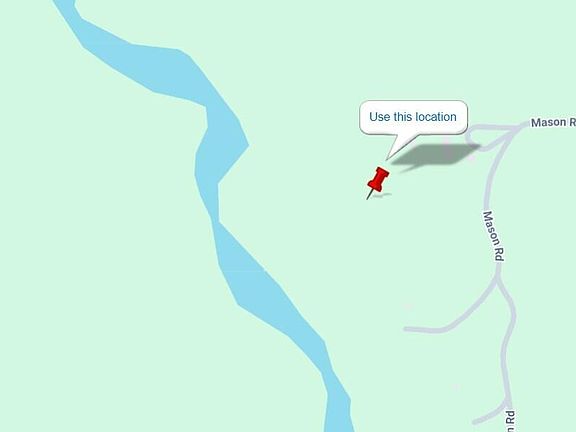Click the river where it exits the bottom of the map
Image resolution: width=576 pixels, height=432 pixels.
338,422
